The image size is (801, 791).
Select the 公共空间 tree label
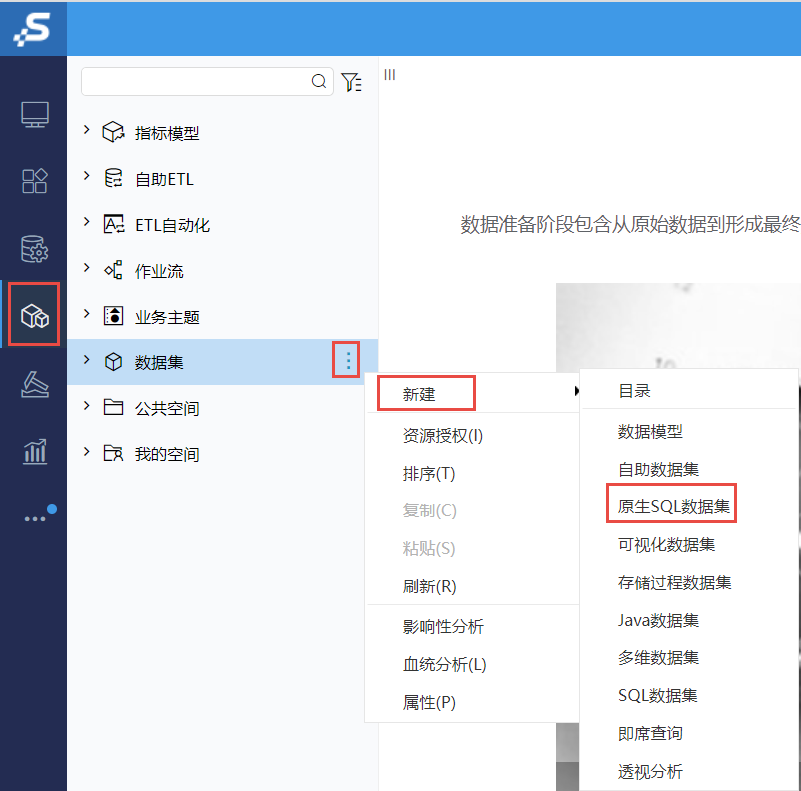tap(167, 408)
